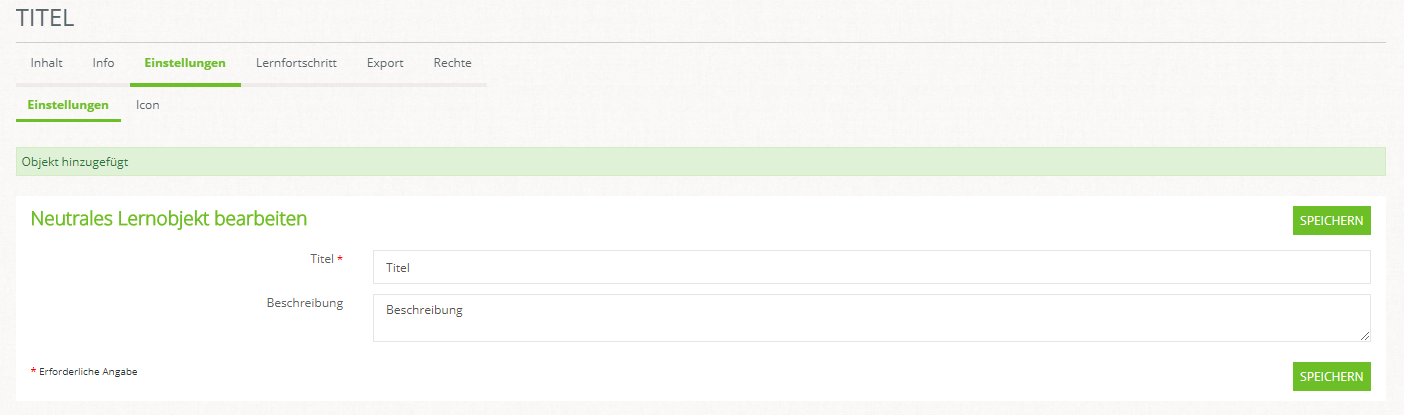Open the Inhalt tab
This screenshot has width=1404, height=415.
click(47, 63)
